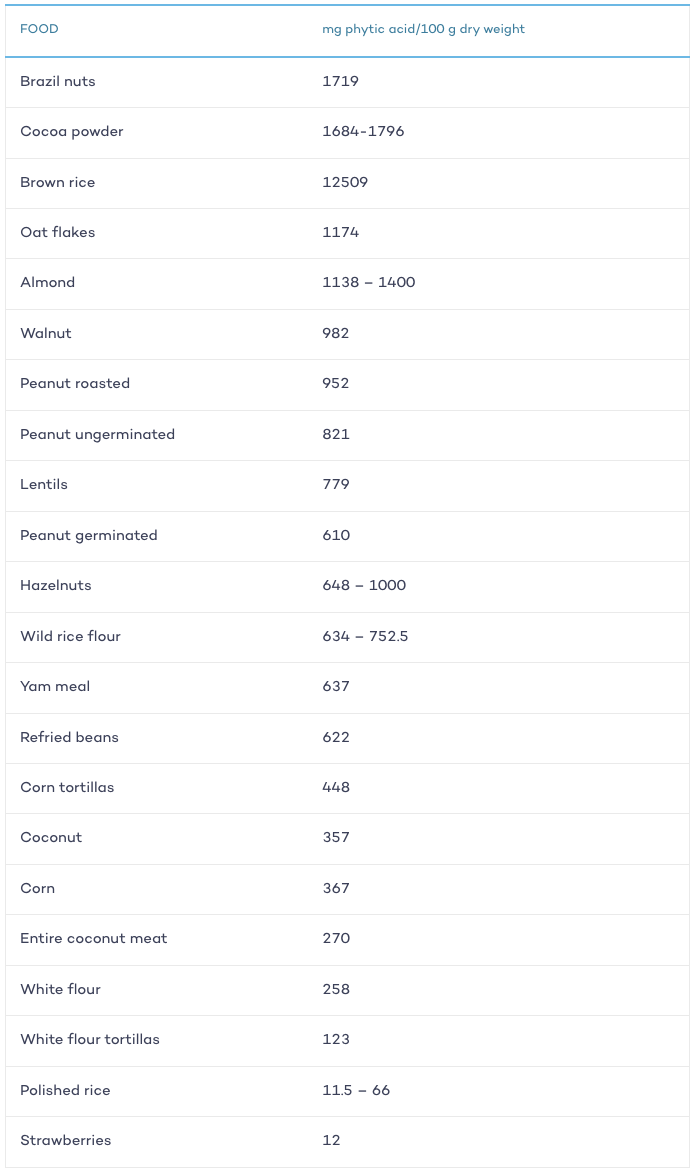Screen dimensions: 694x1170
Task: Click the value 12509 for Brown rice
Action: click(345, 182)
